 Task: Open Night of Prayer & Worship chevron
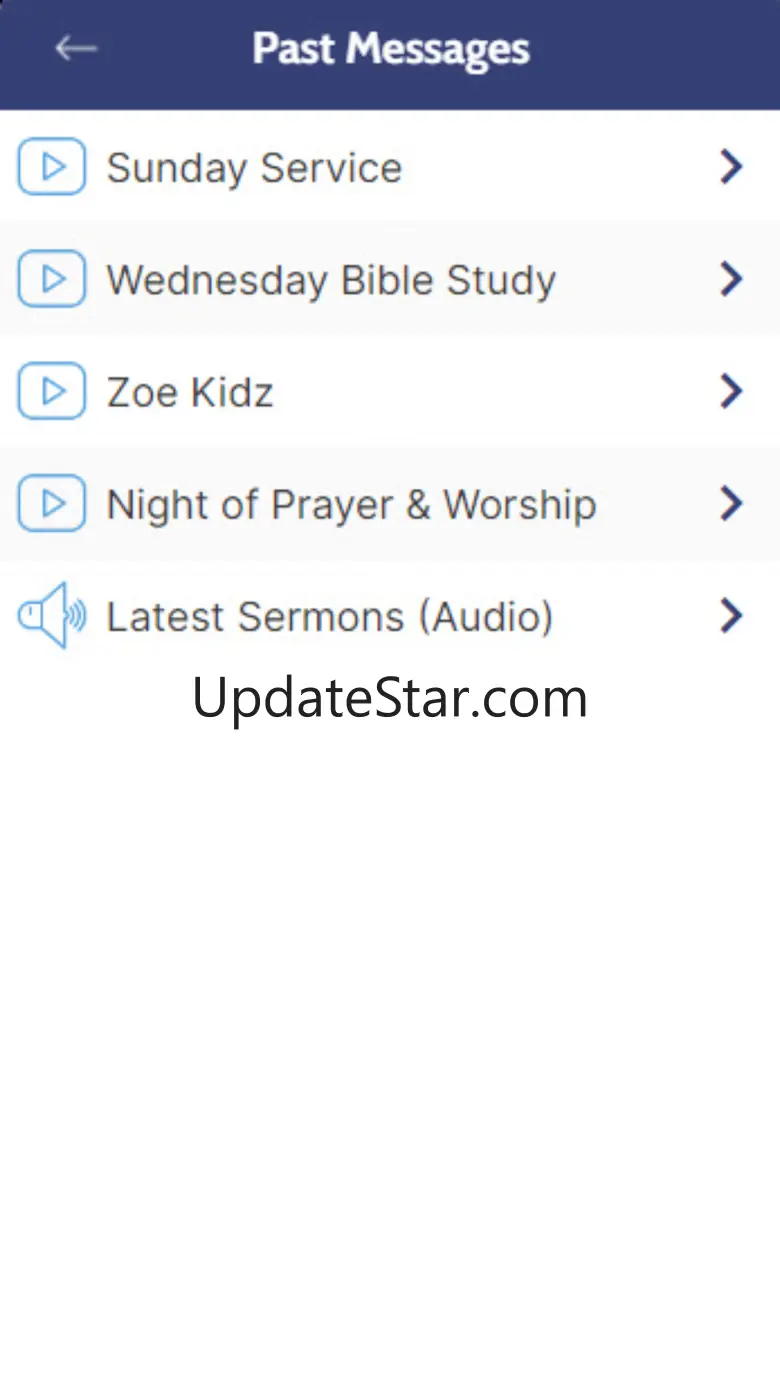click(x=731, y=503)
